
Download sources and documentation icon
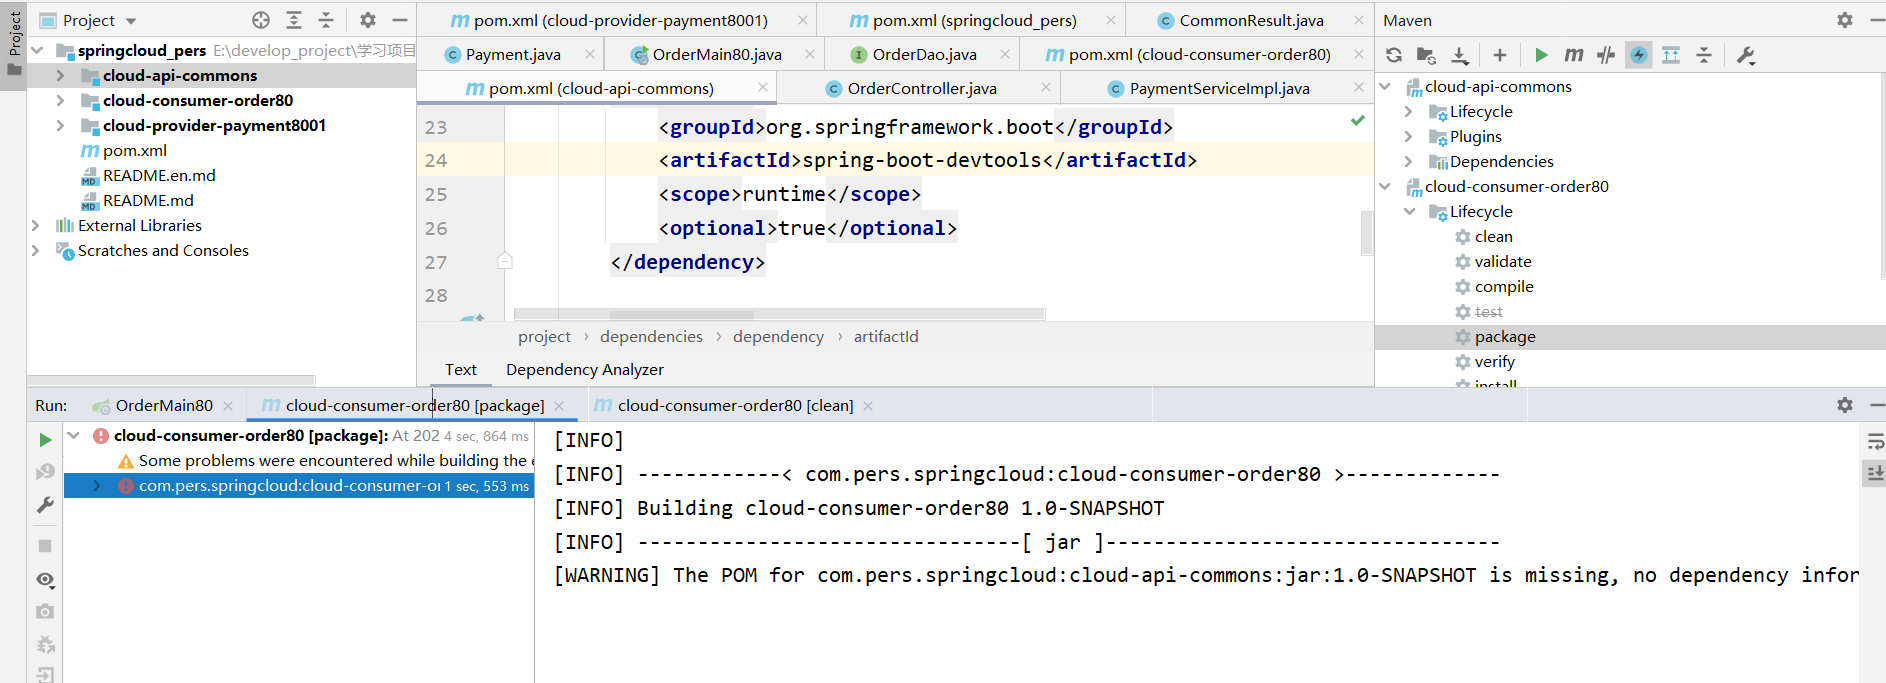(x=1460, y=55)
